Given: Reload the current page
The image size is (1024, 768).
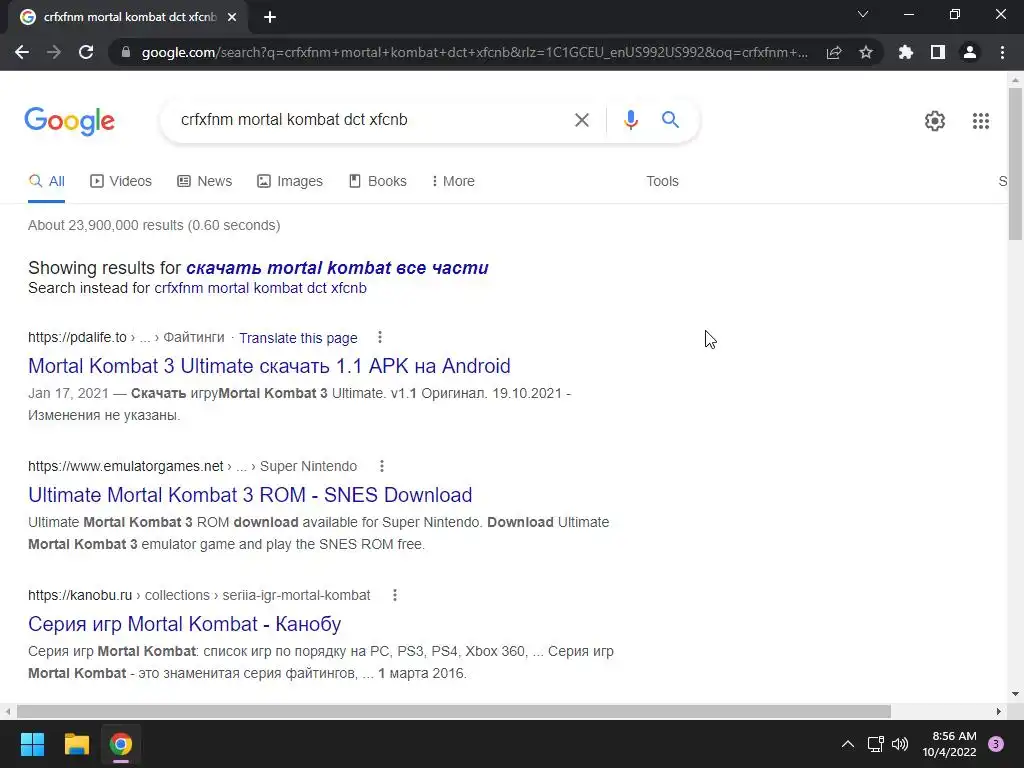Looking at the screenshot, I should [x=86, y=52].
